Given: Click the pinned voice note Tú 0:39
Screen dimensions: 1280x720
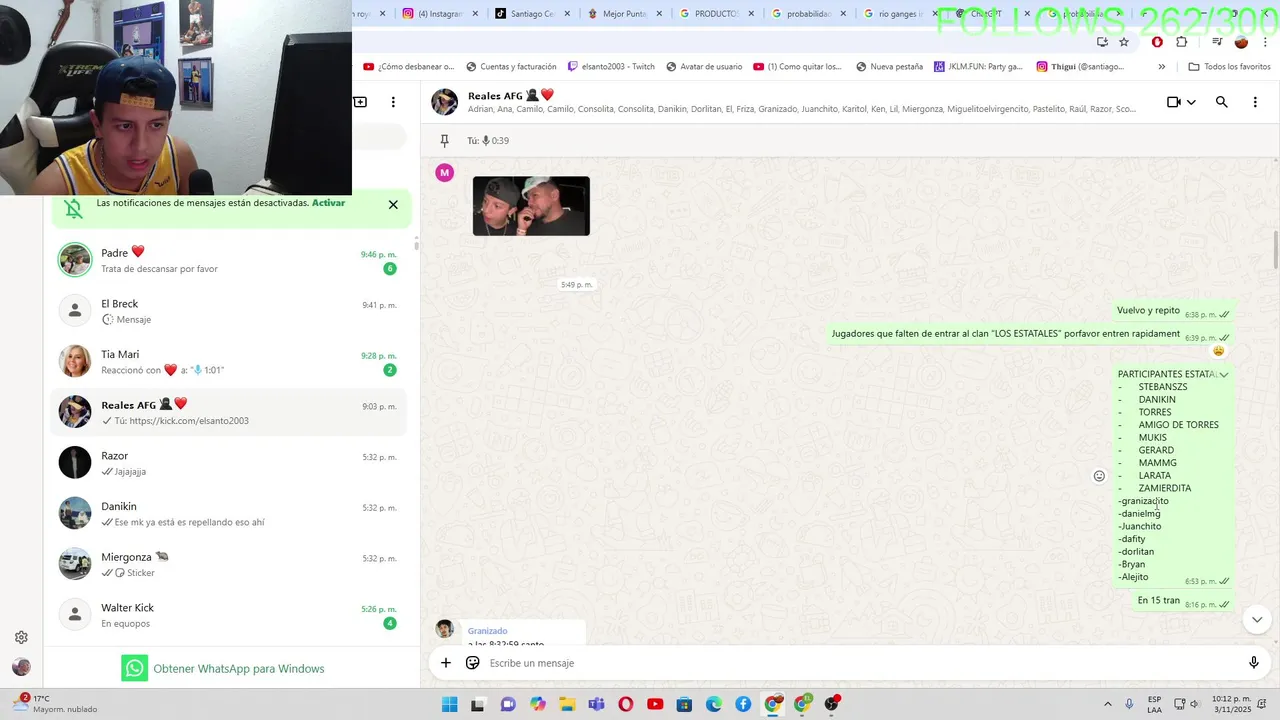Looking at the screenshot, I should click(488, 141).
